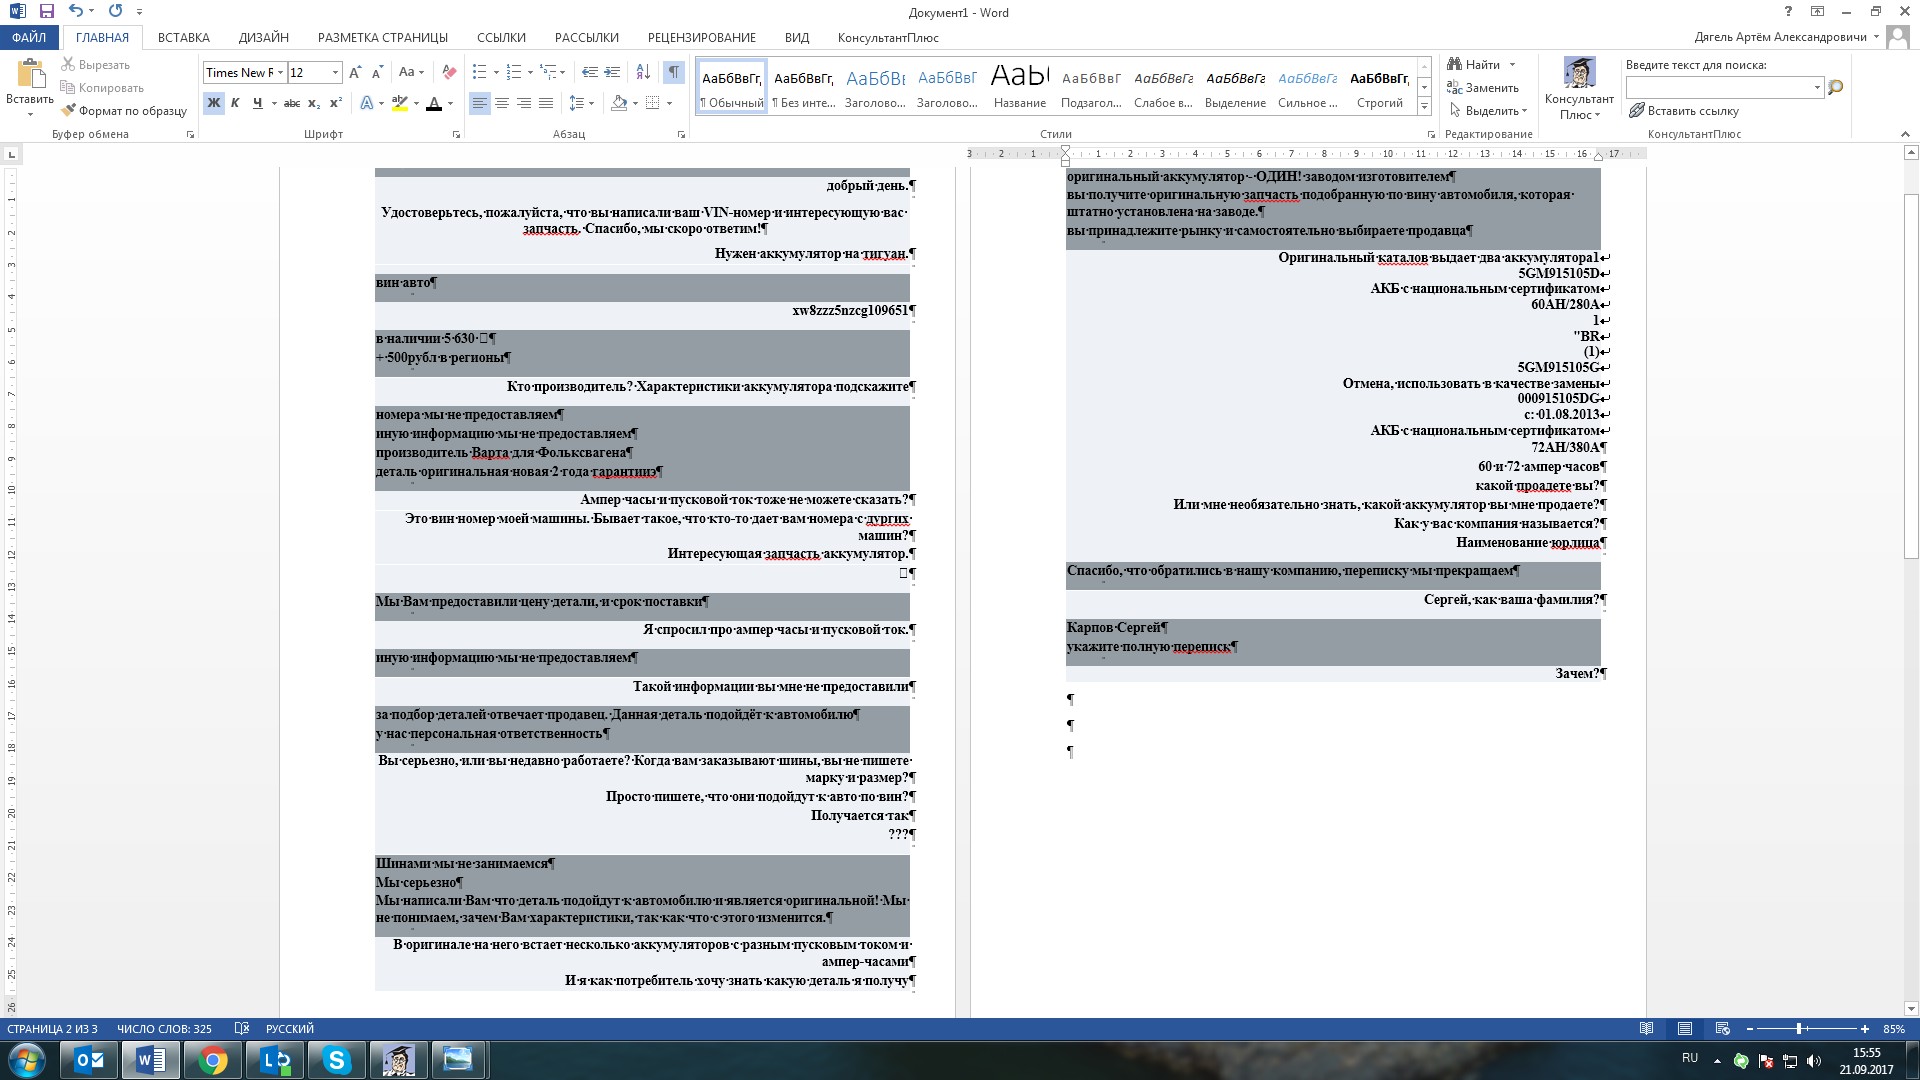Toggle italic (К) formatting
The image size is (1920, 1080).
coord(235,103)
